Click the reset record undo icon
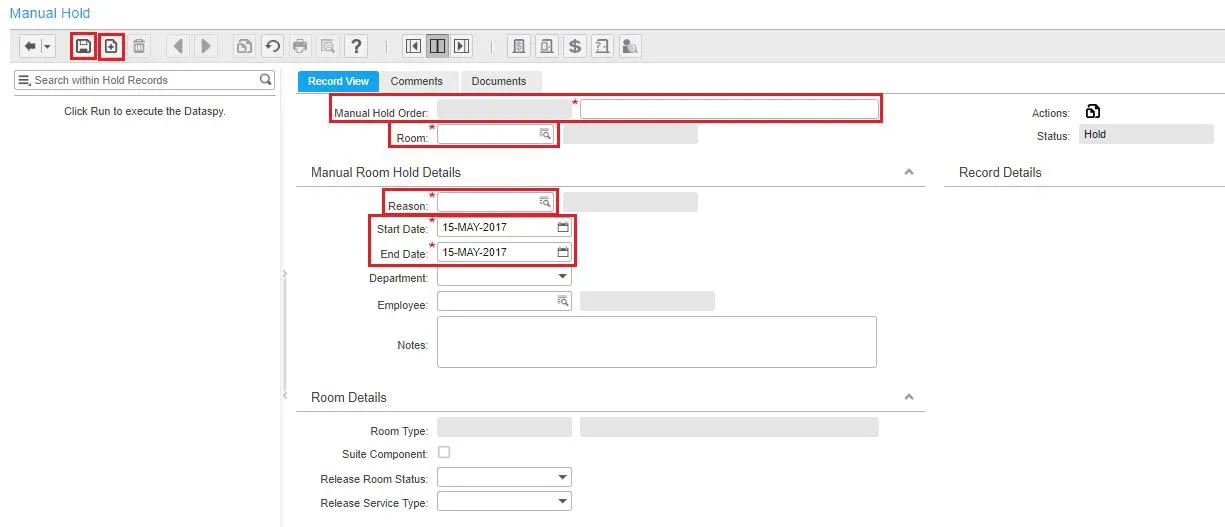The image size is (1225, 527). 272,46
